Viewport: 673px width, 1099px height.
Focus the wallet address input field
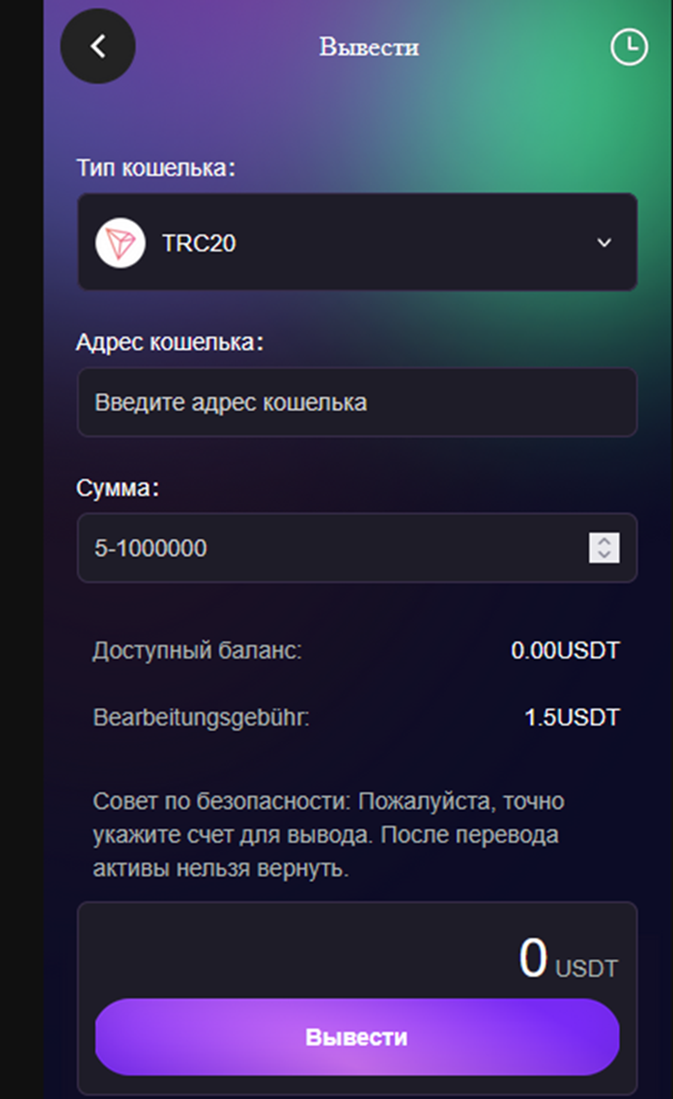coord(357,403)
